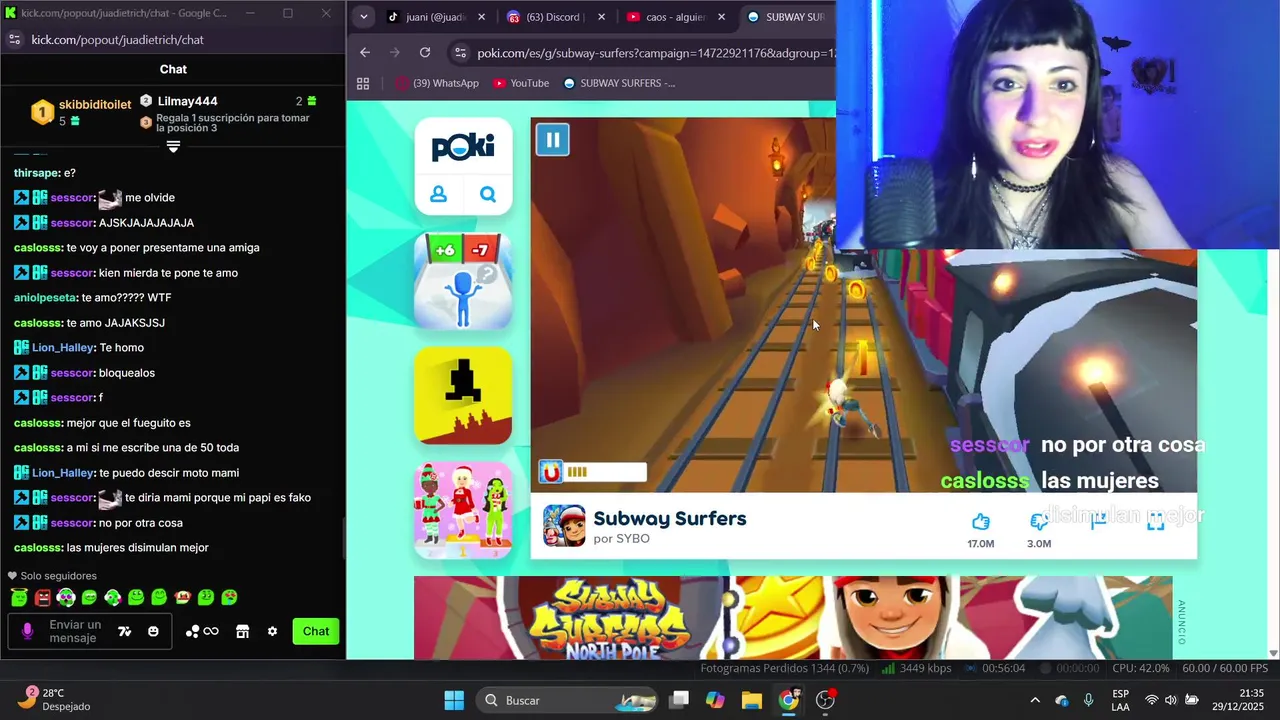The height and width of the screenshot is (720, 1280).
Task: Open the Chrome apps grid bookmark icon
Action: pos(363,83)
